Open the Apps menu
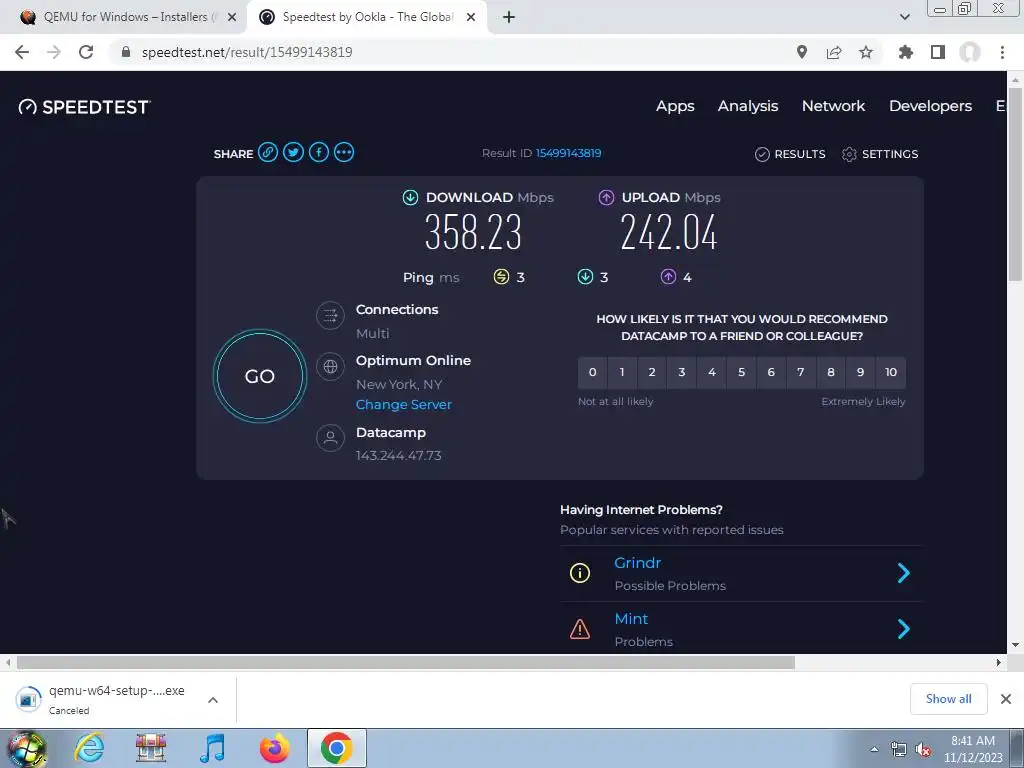 point(675,106)
